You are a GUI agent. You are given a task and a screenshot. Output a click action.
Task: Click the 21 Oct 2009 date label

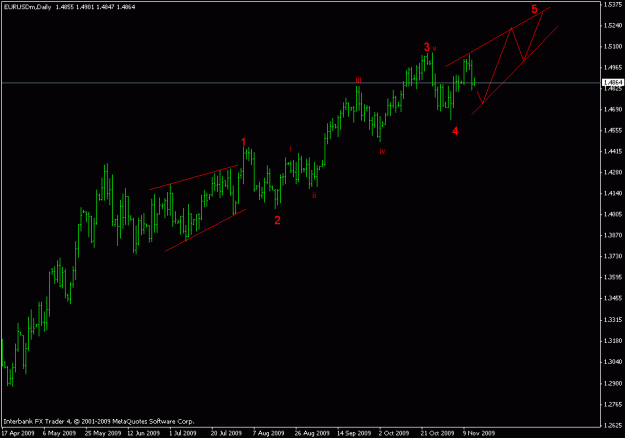click(x=437, y=433)
